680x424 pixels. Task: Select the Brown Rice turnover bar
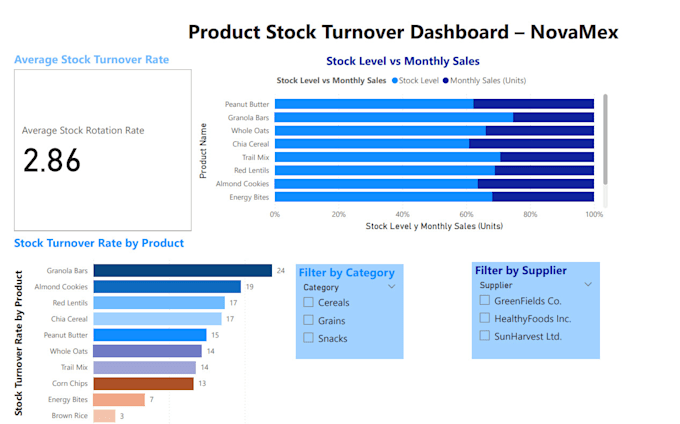click(105, 416)
